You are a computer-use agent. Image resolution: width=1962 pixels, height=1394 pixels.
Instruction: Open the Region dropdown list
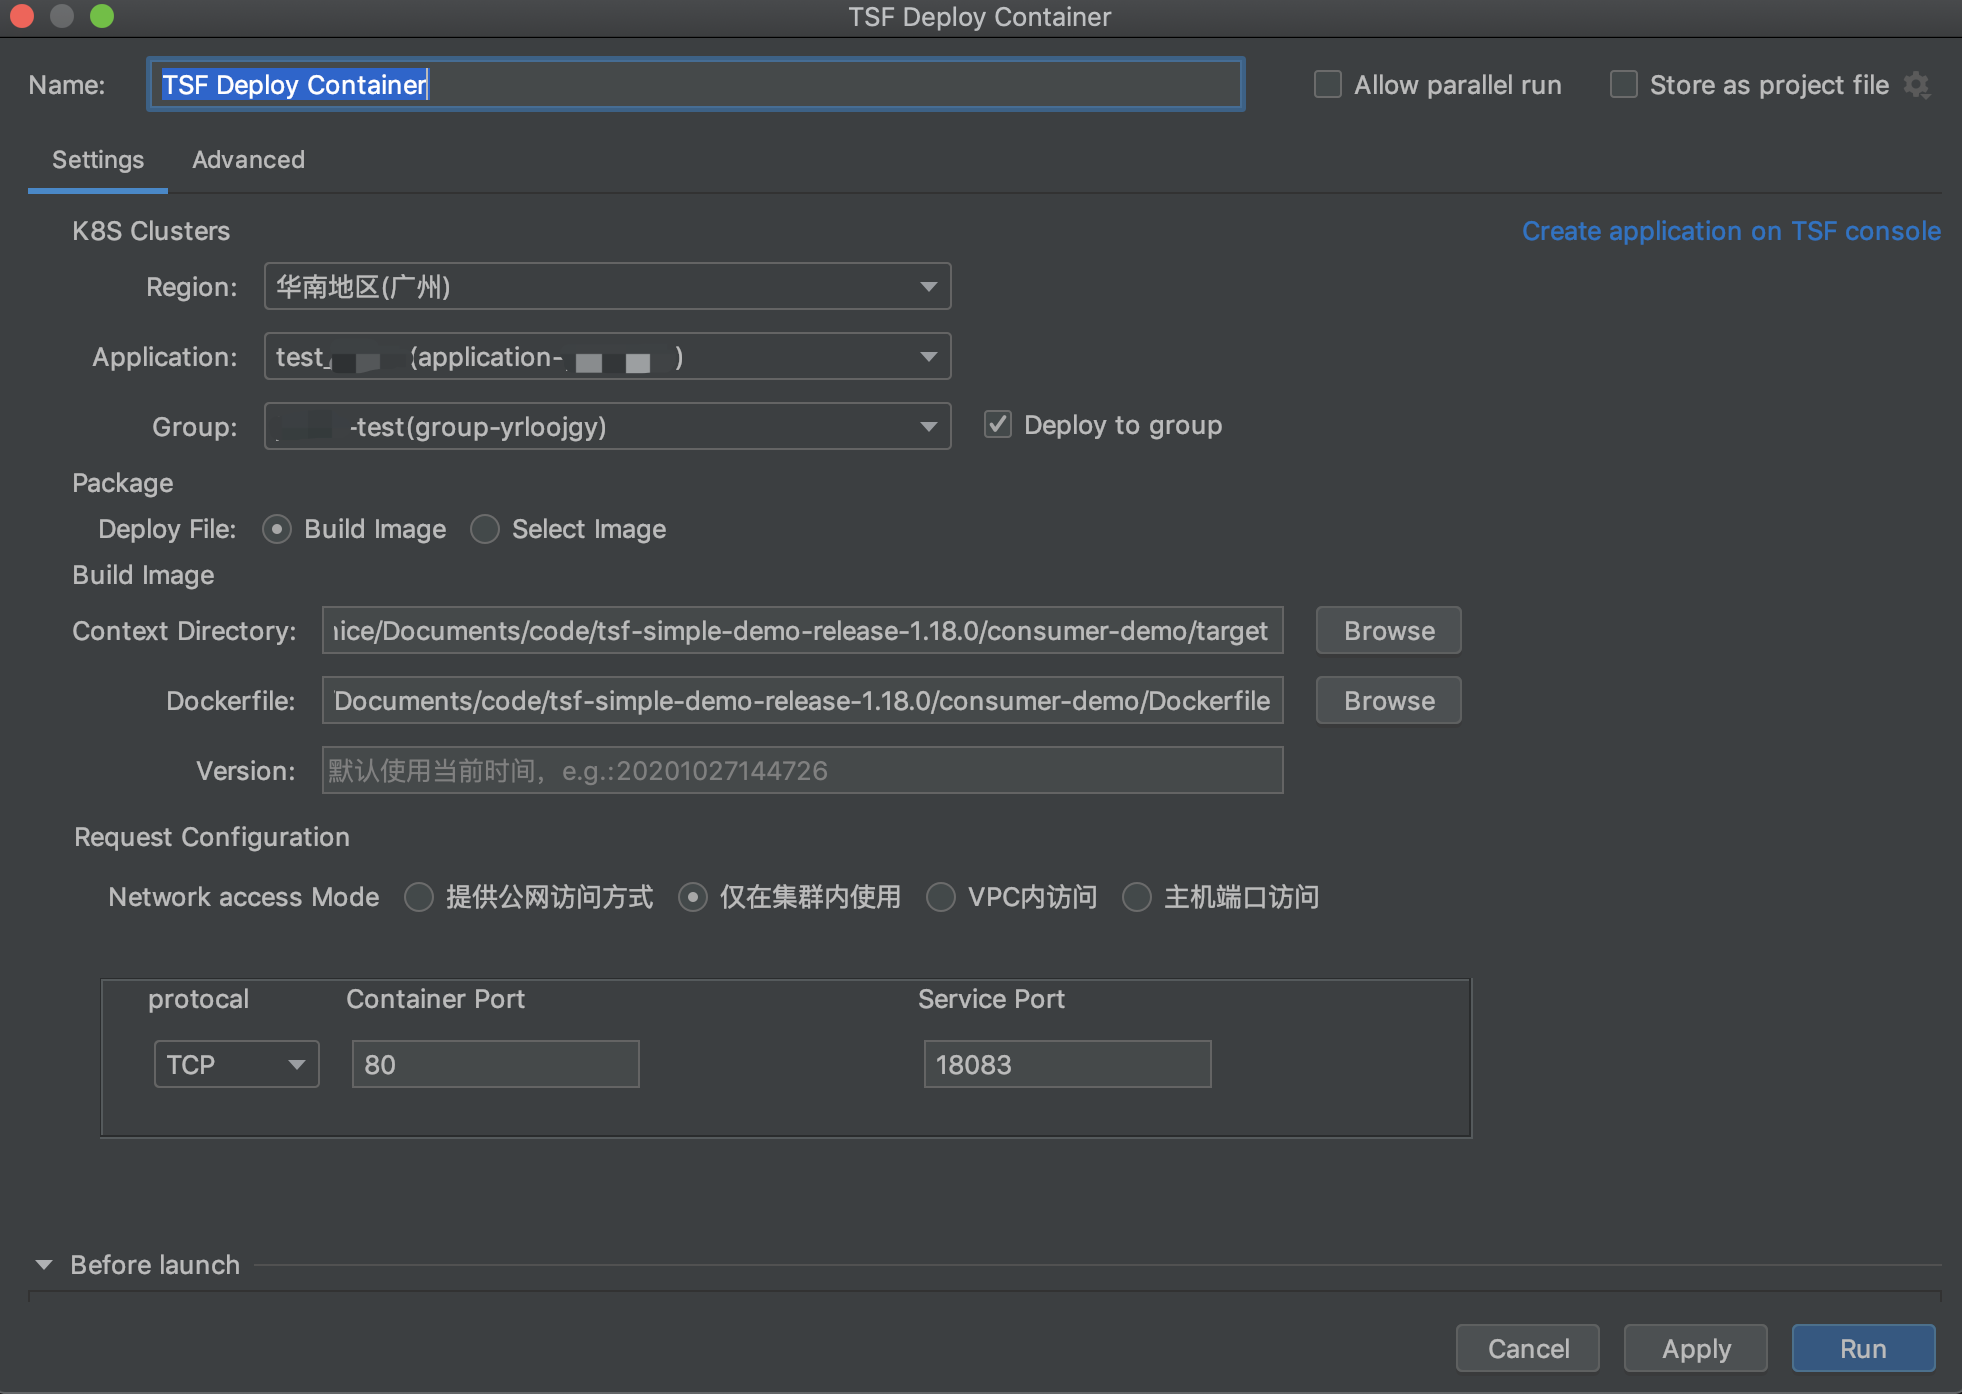pyautogui.click(x=607, y=287)
